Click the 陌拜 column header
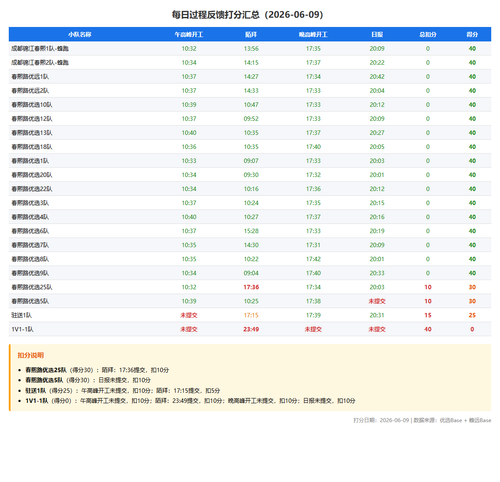 251,34
